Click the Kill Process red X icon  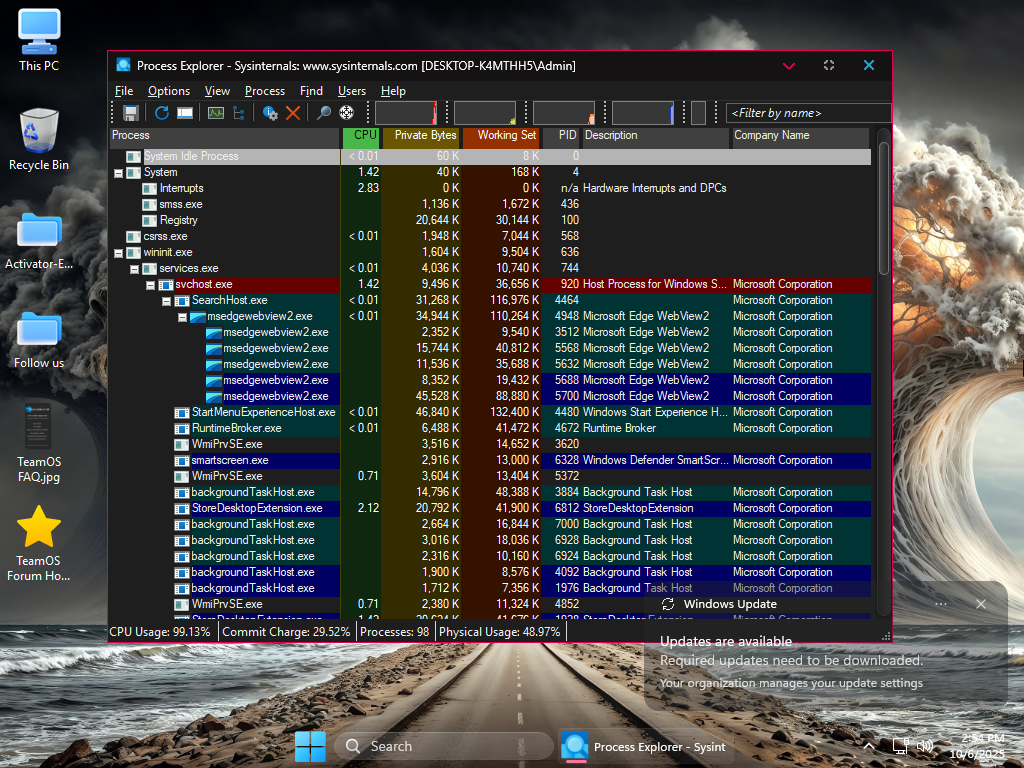coord(293,113)
